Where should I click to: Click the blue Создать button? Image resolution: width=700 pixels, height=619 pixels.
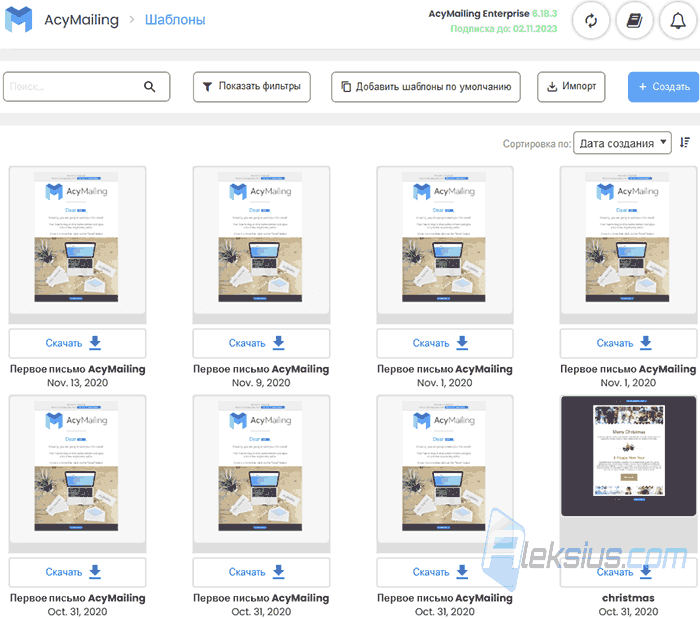[x=663, y=87]
